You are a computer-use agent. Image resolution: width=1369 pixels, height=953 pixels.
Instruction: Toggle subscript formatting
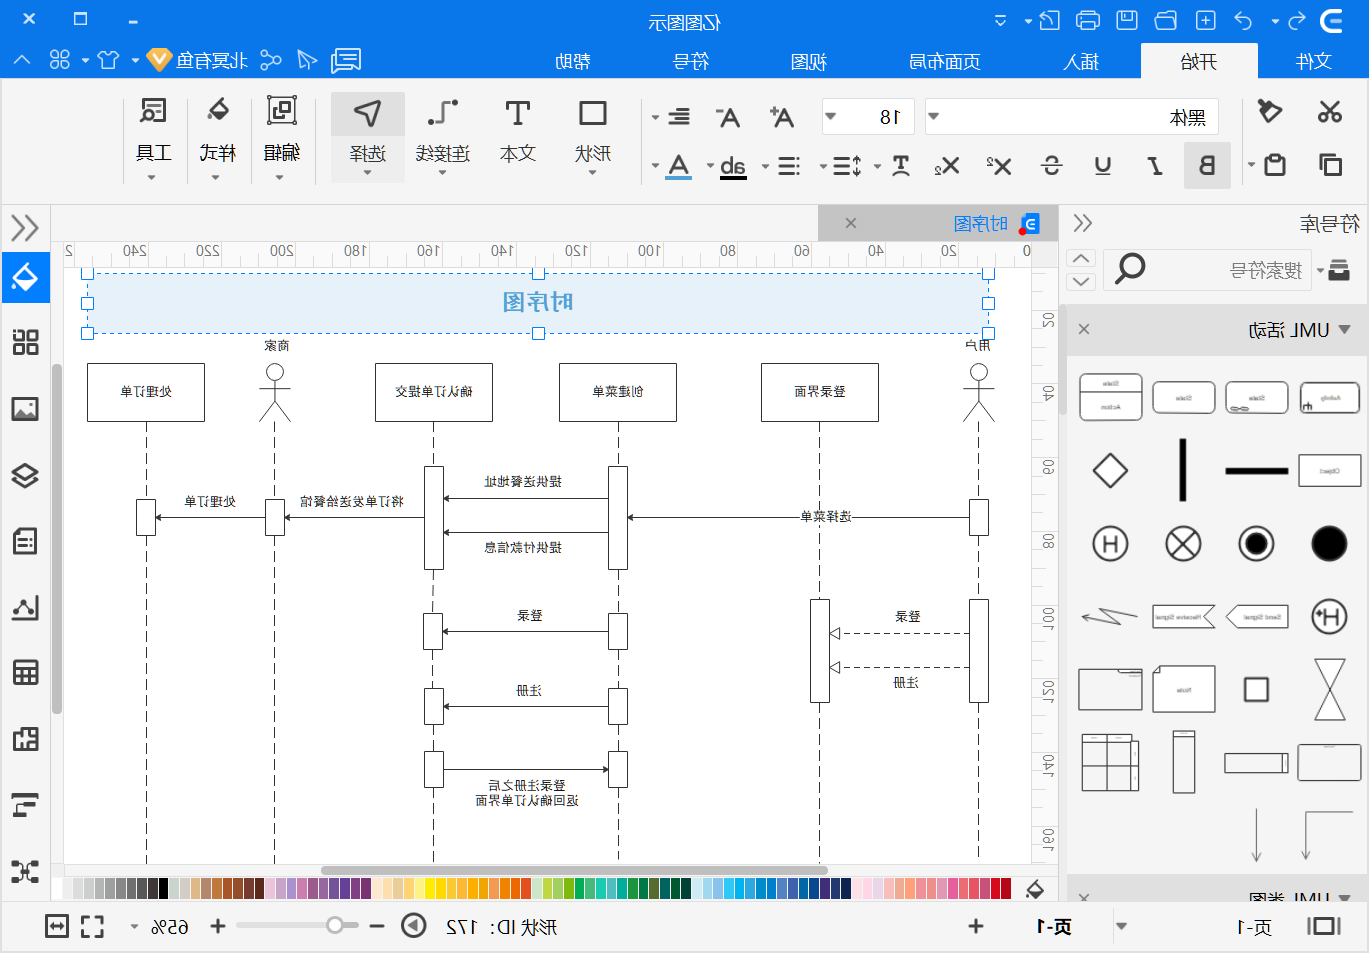coord(946,165)
